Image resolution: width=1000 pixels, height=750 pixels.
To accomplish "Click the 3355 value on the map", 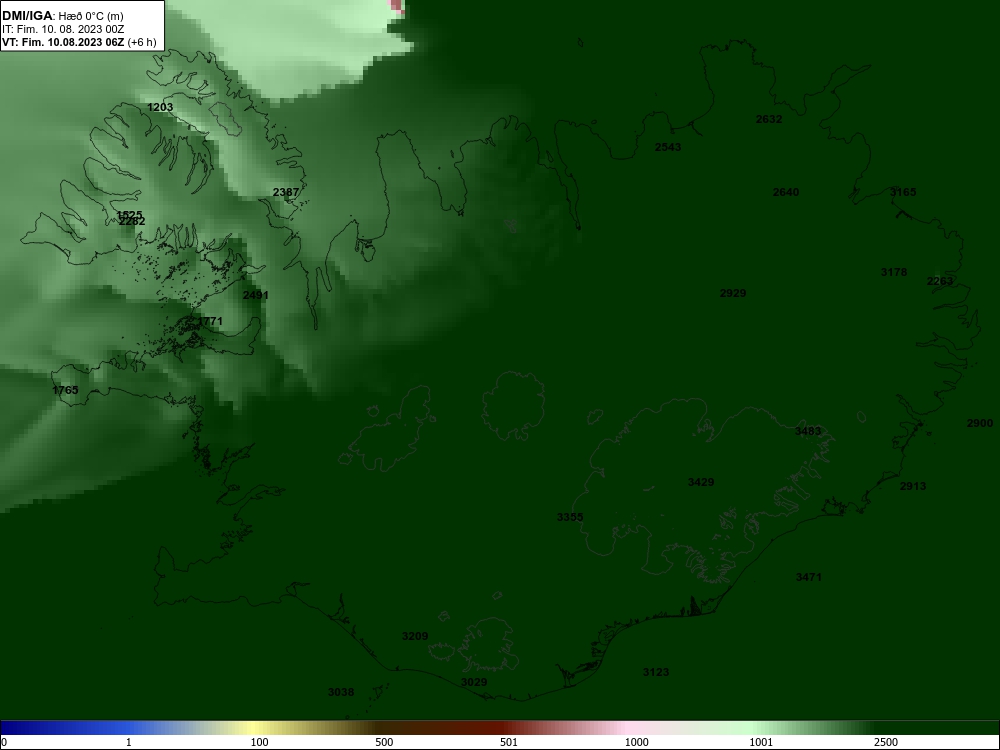I will 570,517.
